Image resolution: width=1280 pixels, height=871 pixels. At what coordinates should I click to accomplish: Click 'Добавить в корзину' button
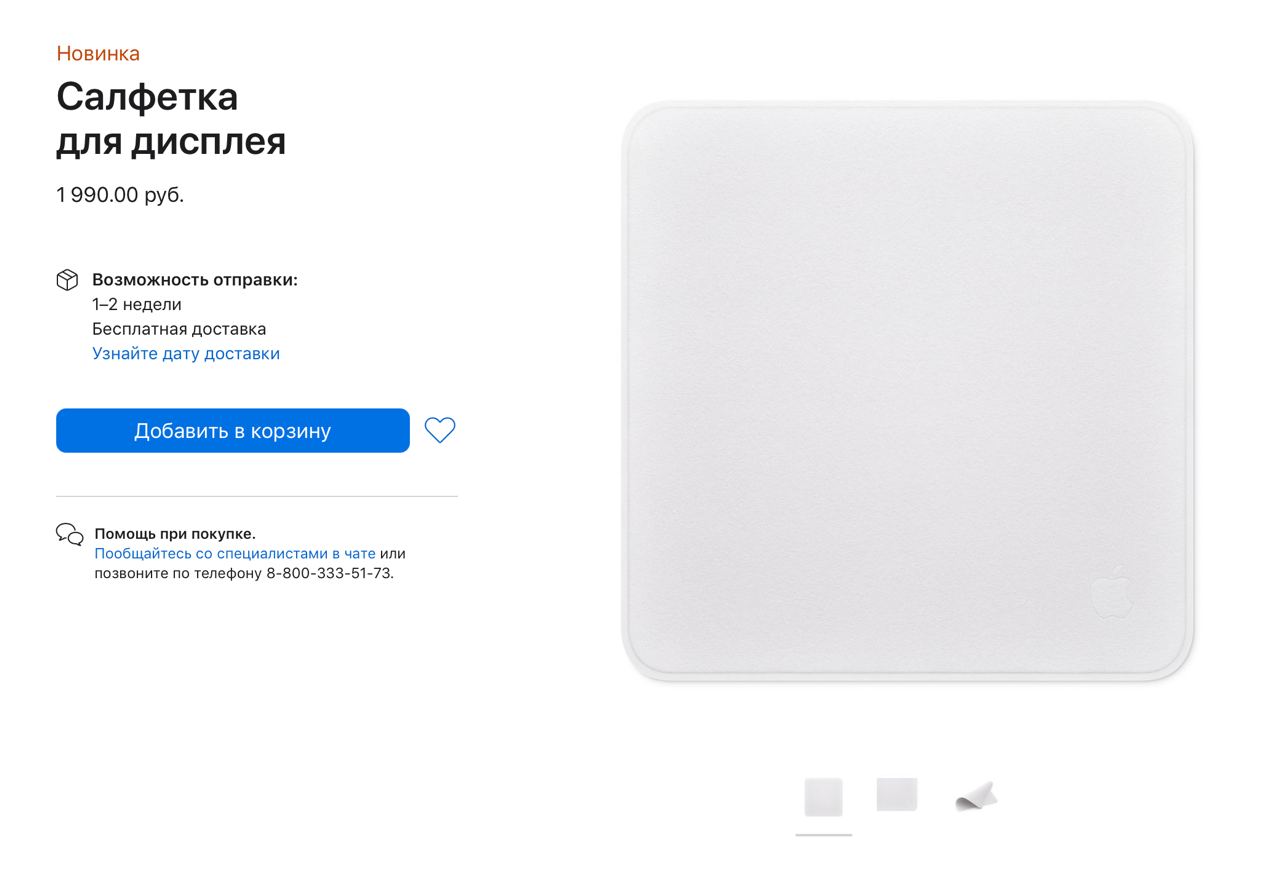[x=233, y=431]
